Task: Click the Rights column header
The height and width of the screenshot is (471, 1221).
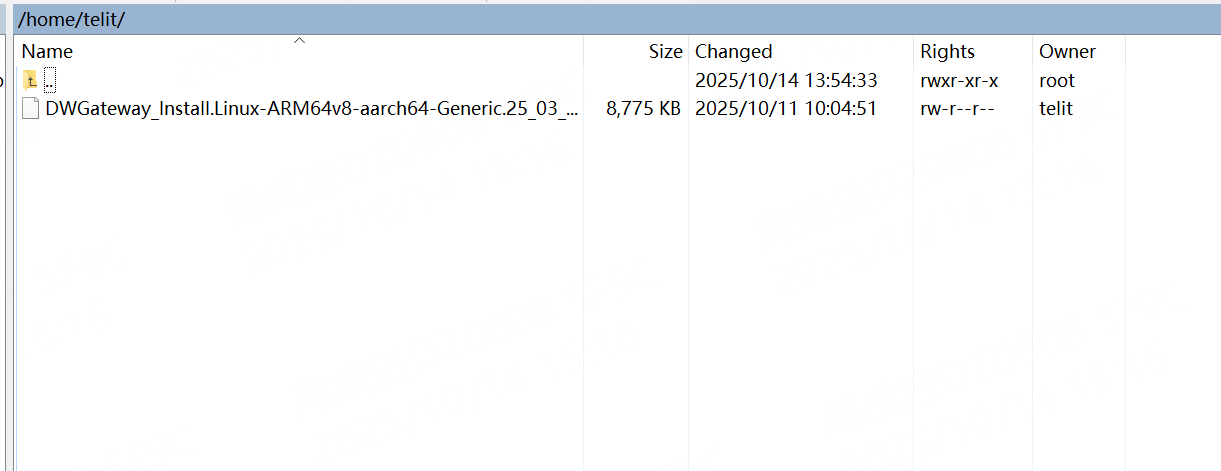Action: [947, 52]
